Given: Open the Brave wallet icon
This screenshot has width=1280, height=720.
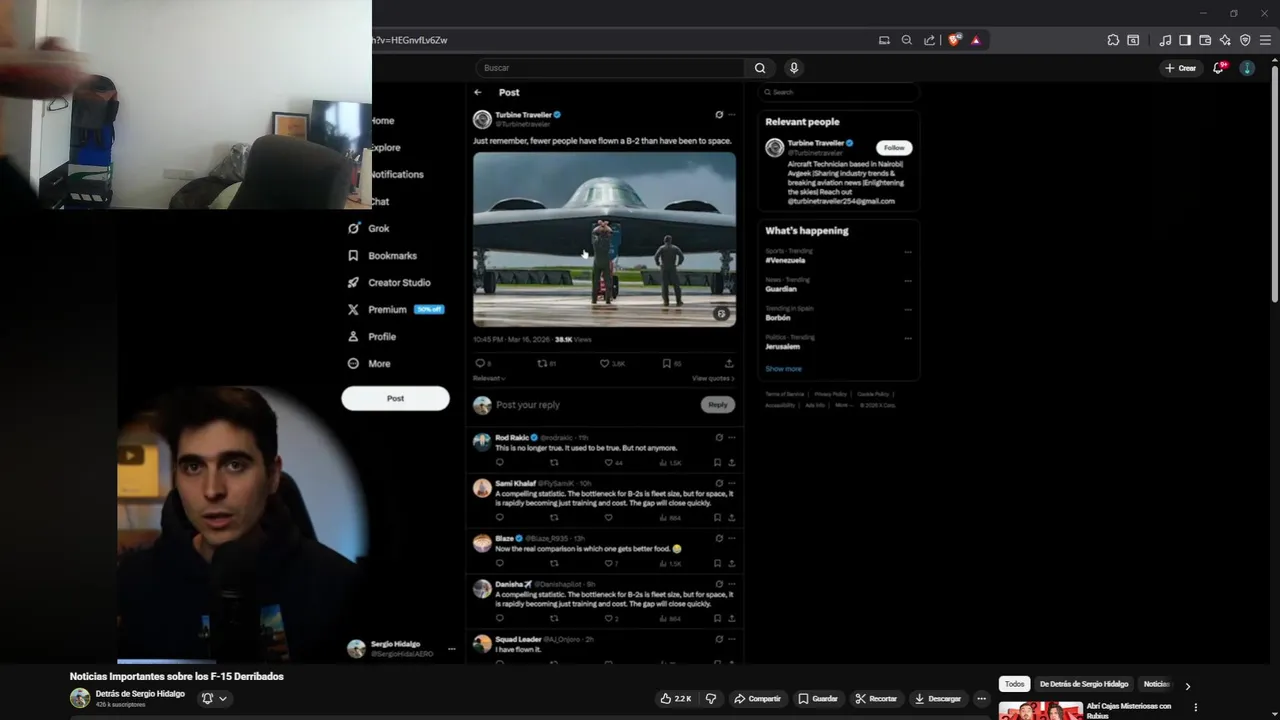Looking at the screenshot, I should pyautogui.click(x=1205, y=40).
